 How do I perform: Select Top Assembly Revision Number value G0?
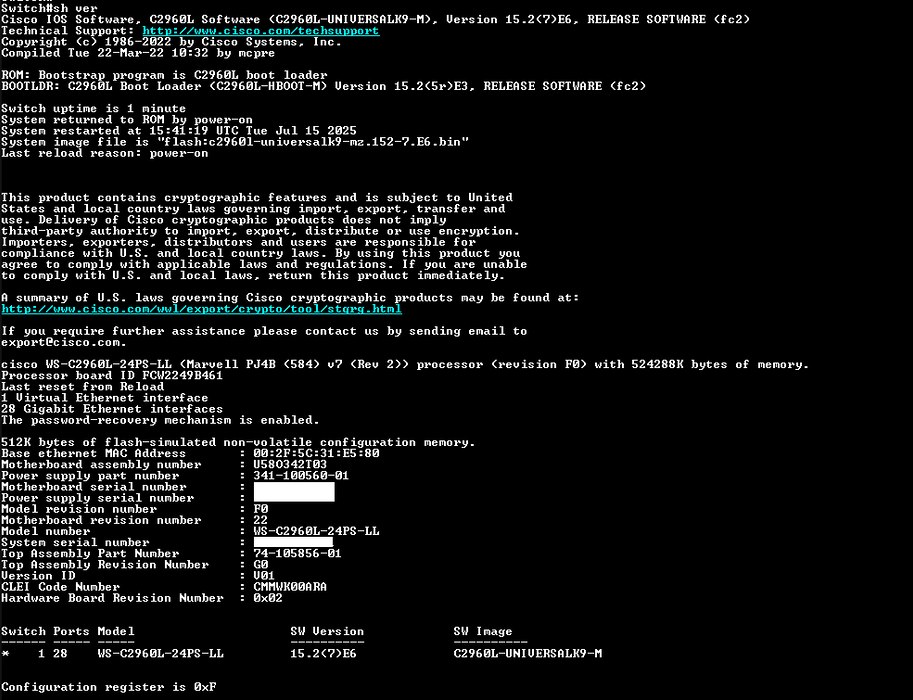click(261, 564)
